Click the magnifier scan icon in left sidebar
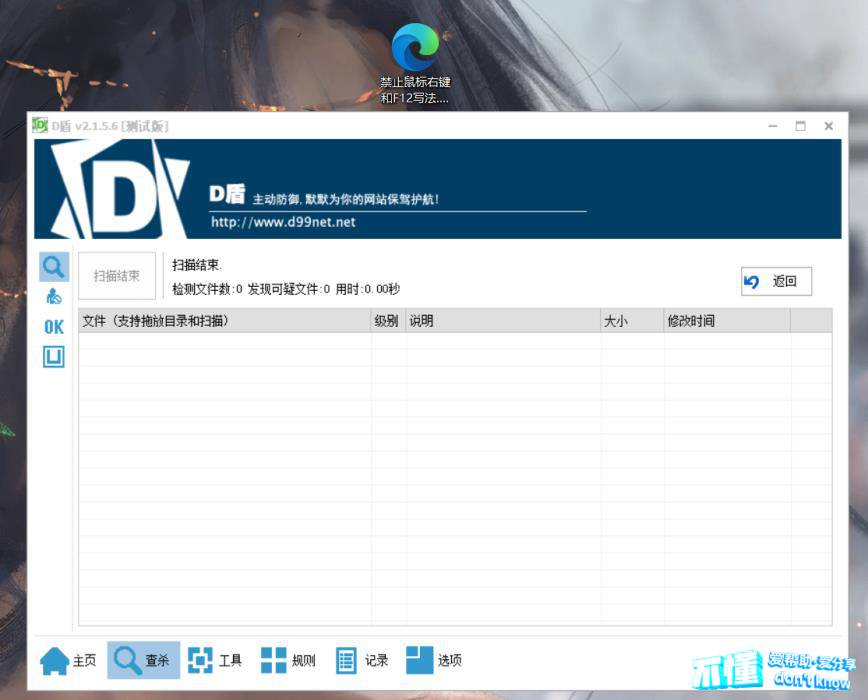 [x=54, y=266]
